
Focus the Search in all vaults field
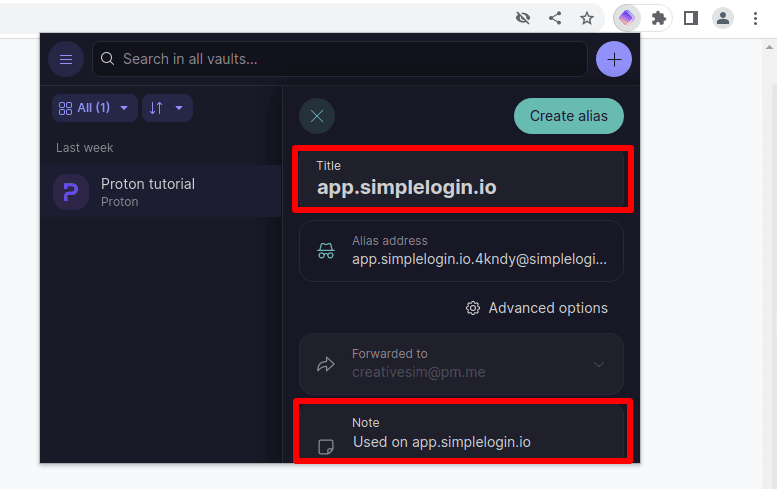click(x=339, y=59)
